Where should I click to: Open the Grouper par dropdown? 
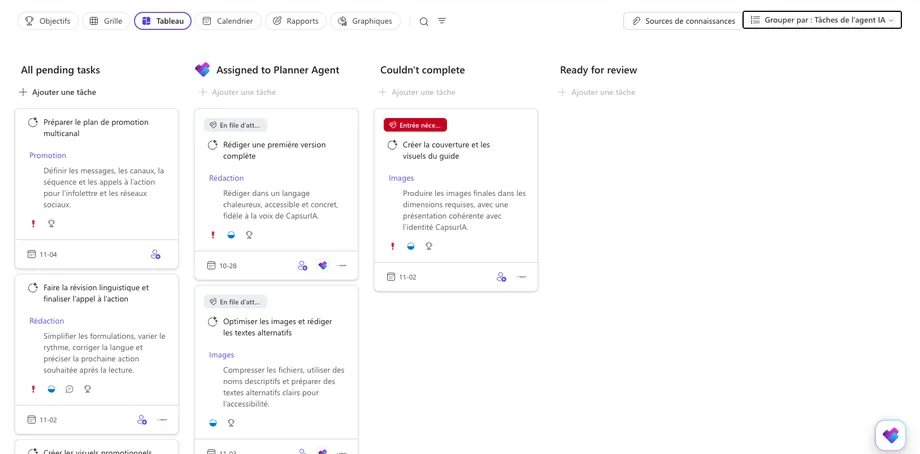coord(821,20)
